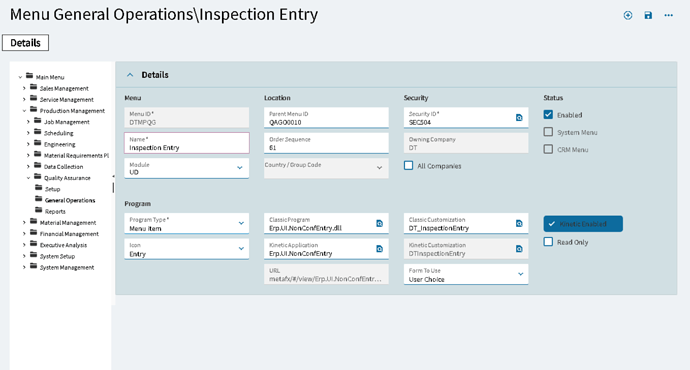
Task: Toggle the Kinetic Enabled button
Action: (x=583, y=223)
